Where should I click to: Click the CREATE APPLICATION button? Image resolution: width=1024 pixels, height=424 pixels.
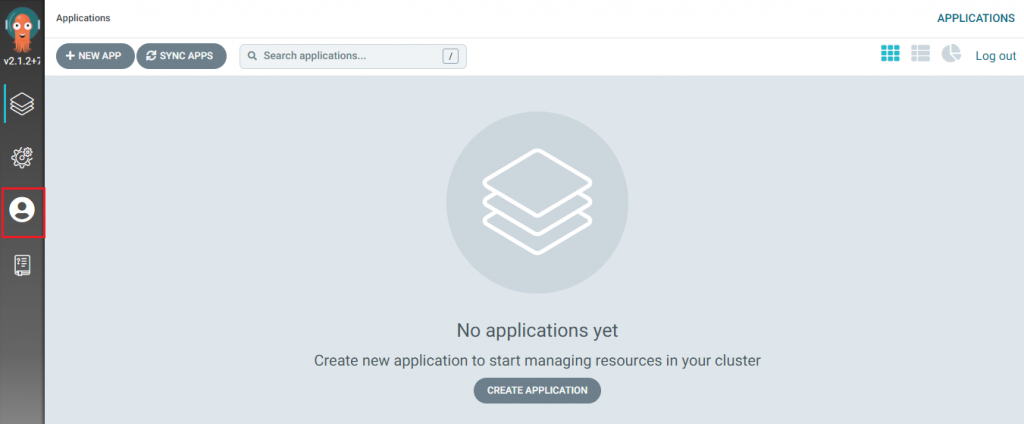coord(537,391)
